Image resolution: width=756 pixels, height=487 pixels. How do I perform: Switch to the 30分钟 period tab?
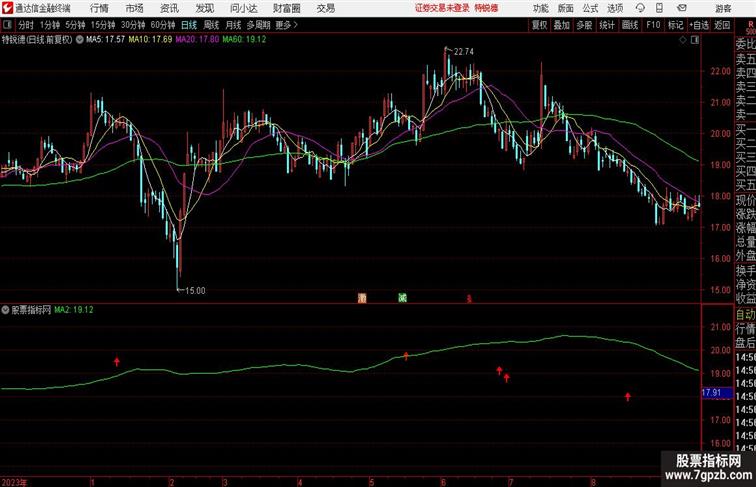pos(133,25)
